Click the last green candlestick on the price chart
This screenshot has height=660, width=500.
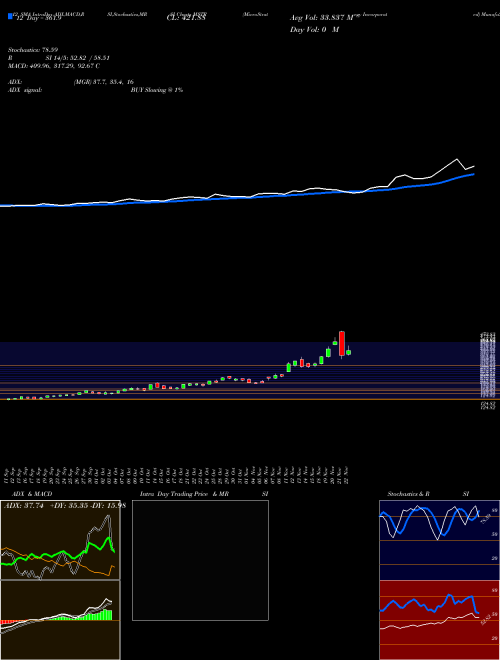point(348,352)
